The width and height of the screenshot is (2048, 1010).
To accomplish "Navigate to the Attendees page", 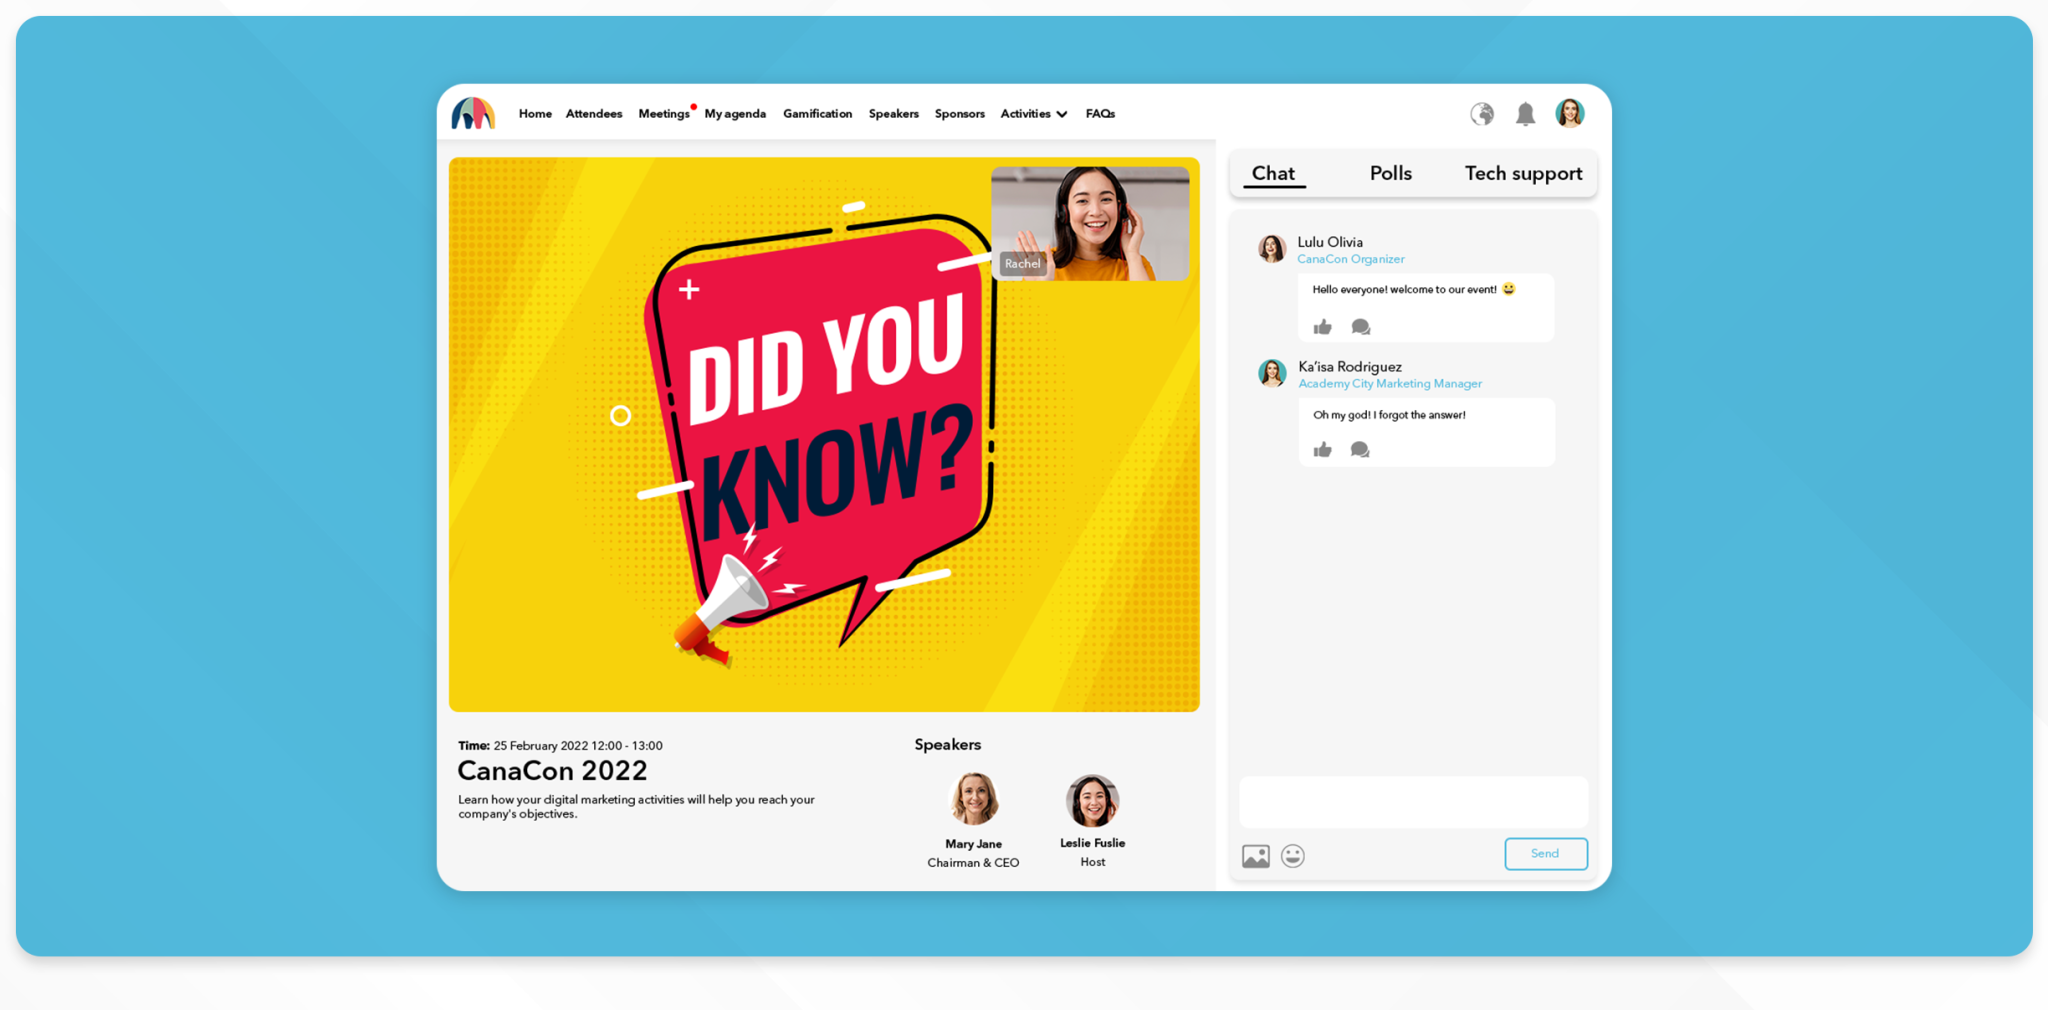I will click(594, 114).
